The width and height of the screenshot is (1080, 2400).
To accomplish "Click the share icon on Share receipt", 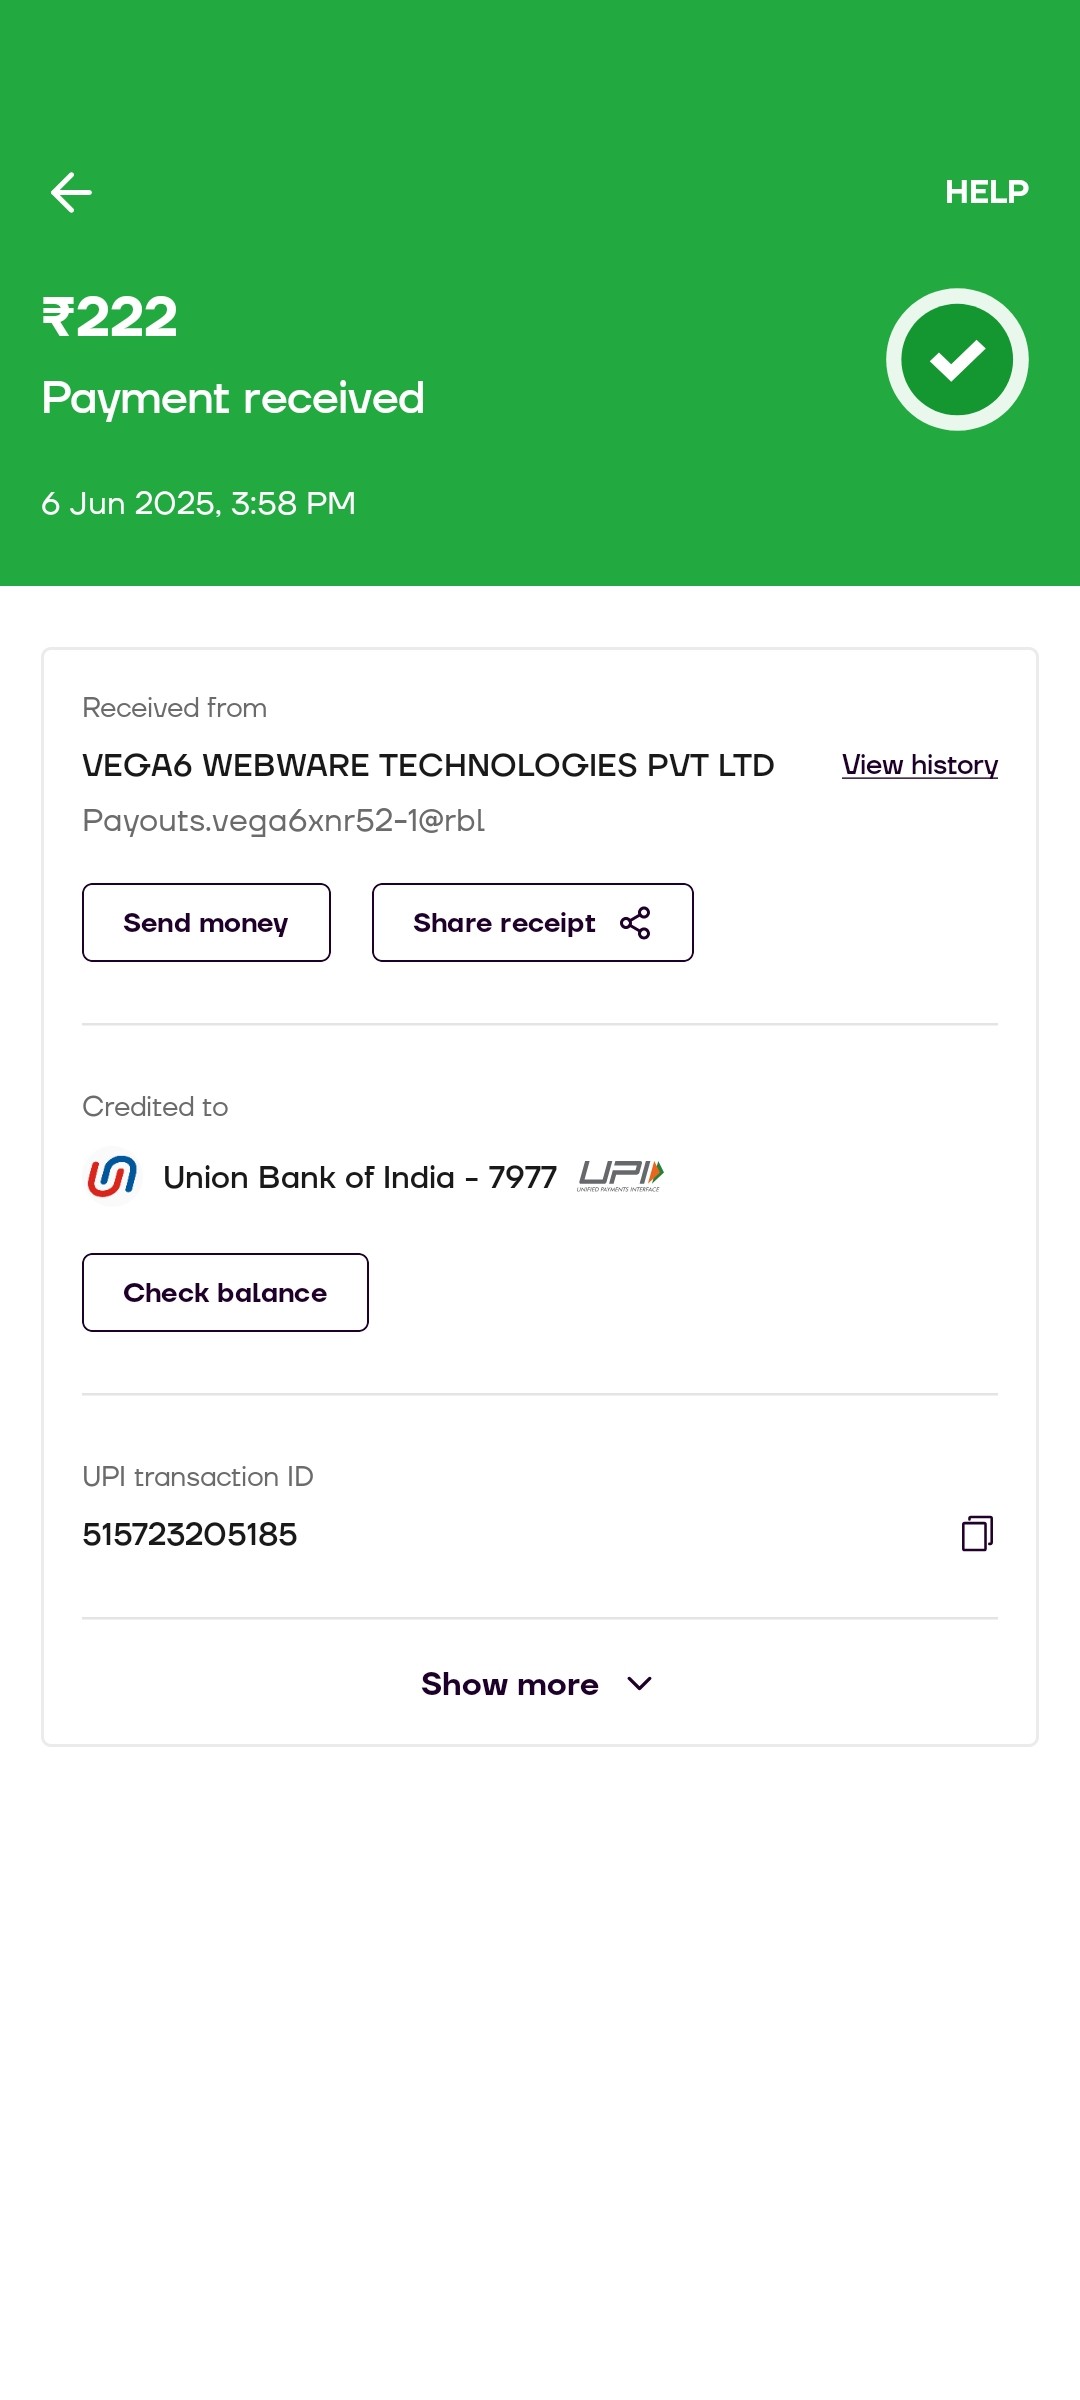I will point(635,923).
